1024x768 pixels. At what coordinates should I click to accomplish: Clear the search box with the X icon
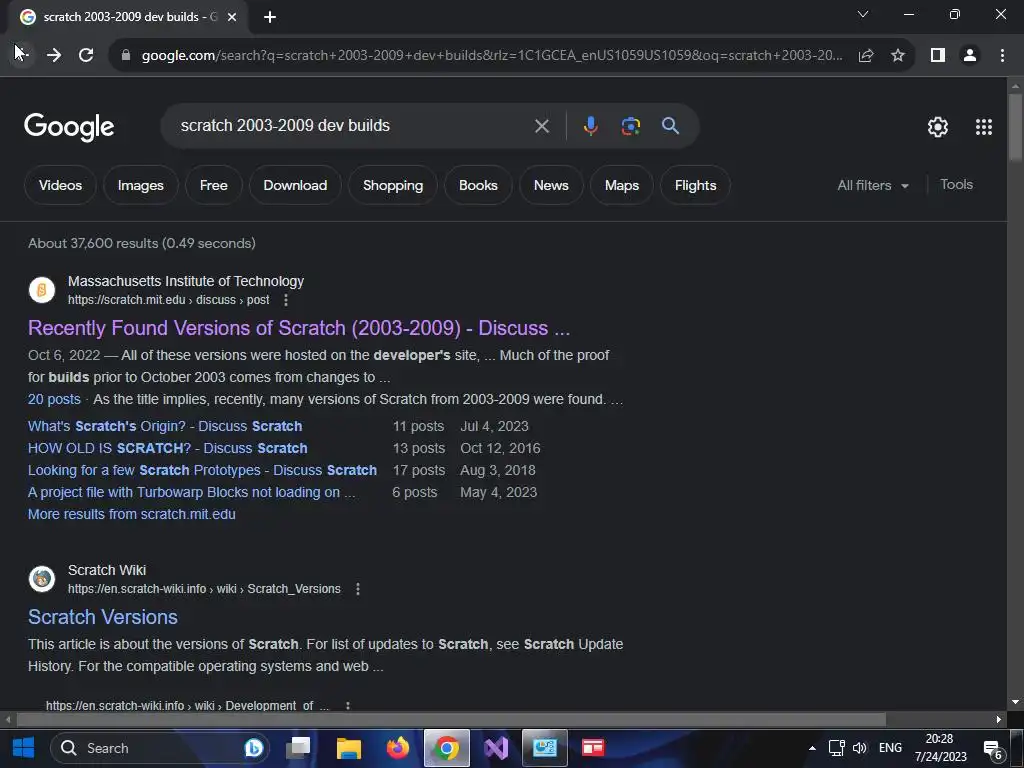tap(541, 126)
